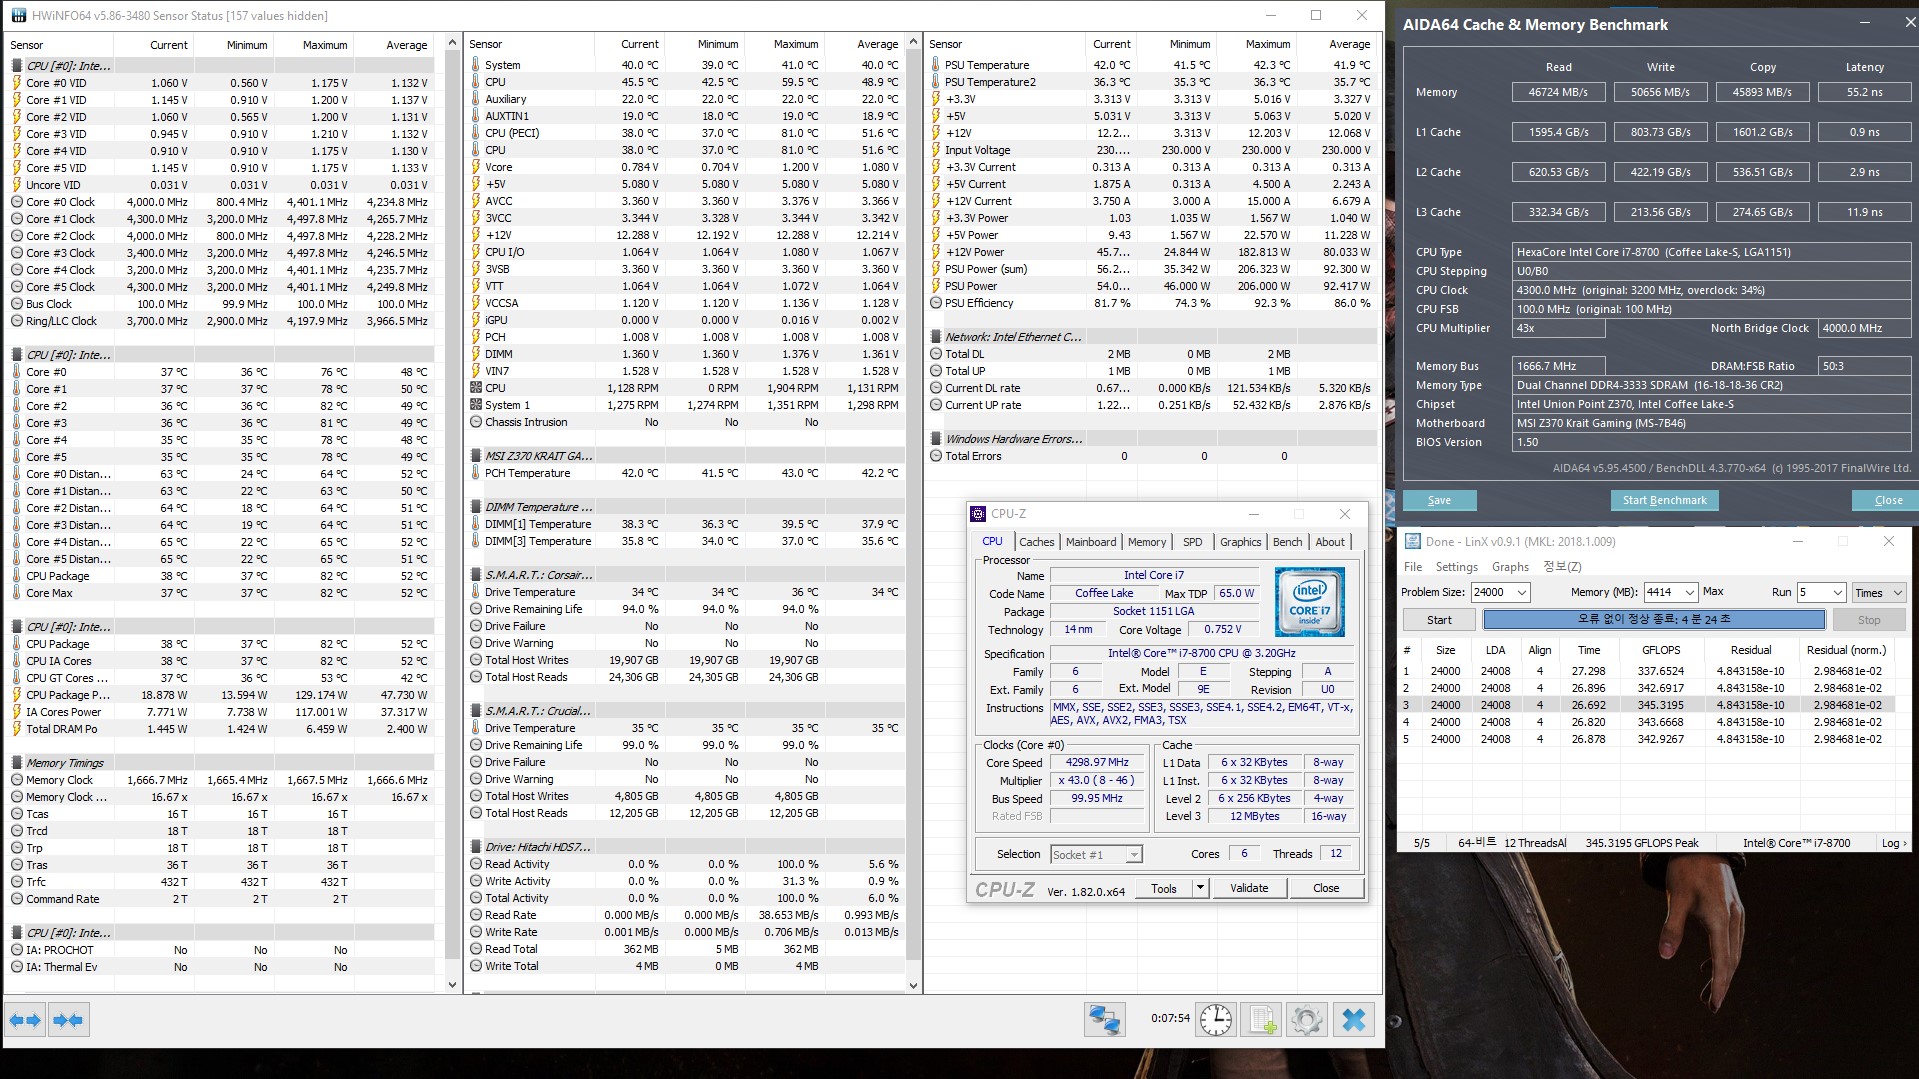Click the Max link next to Memory in LinX
This screenshot has width=1919, height=1079.
pyautogui.click(x=1713, y=592)
